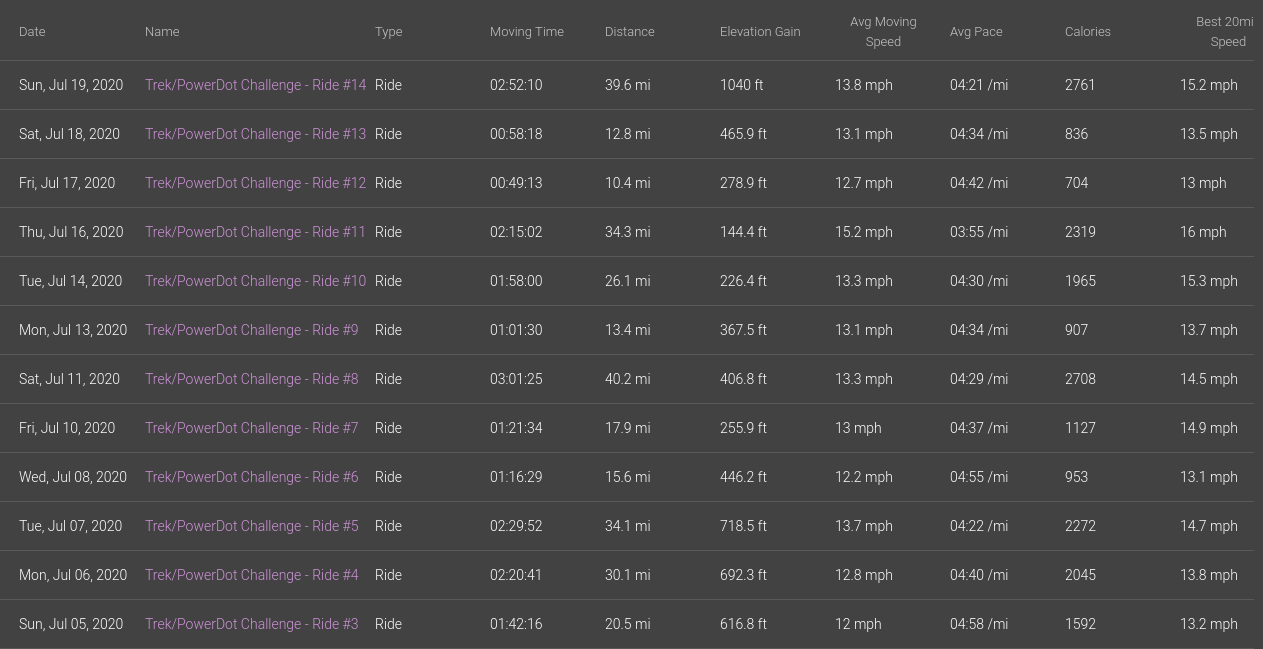Click distance value 40.2 mi

pos(627,379)
